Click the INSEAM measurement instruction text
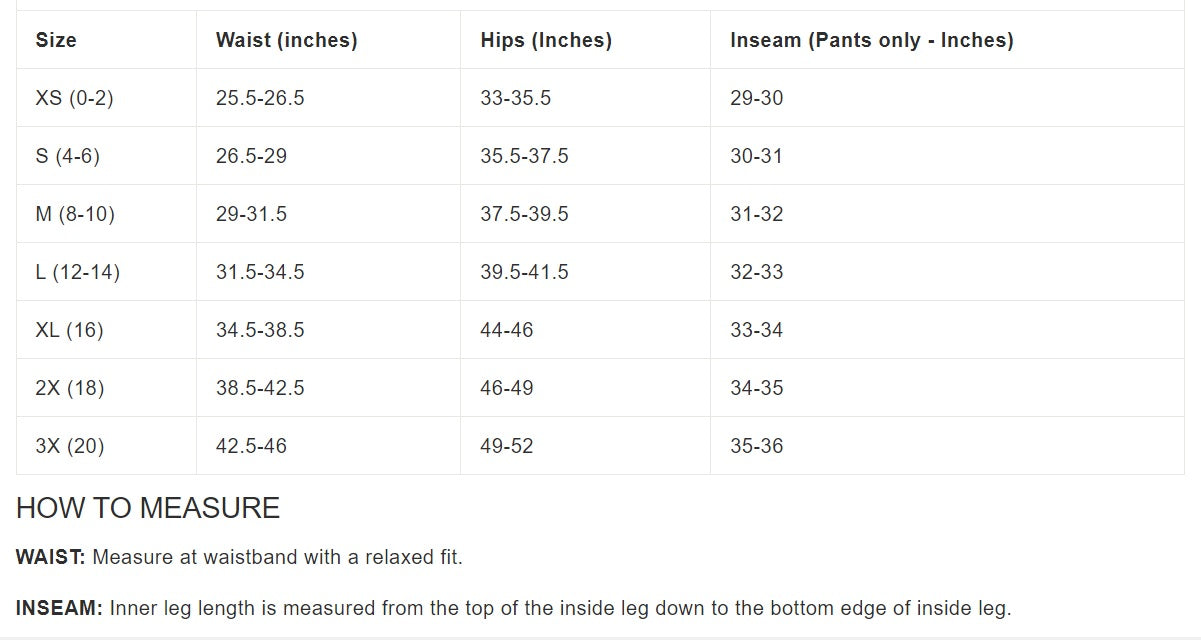 (514, 608)
